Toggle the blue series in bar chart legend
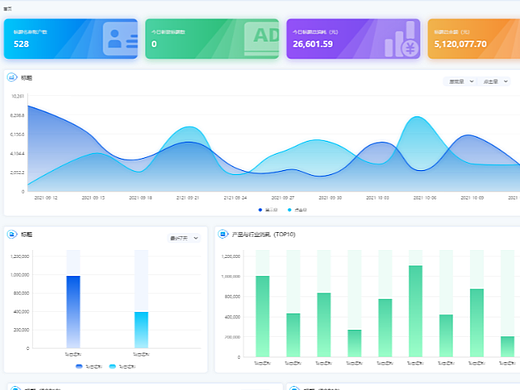The image size is (520, 390). 89,366
